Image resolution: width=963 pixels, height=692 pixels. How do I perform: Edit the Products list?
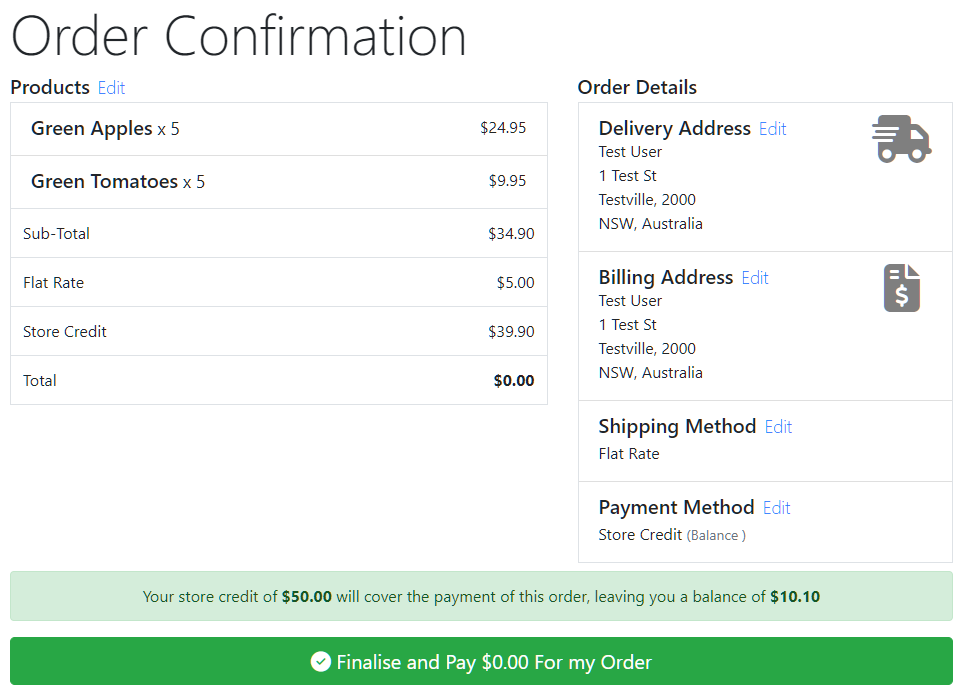[x=111, y=88]
